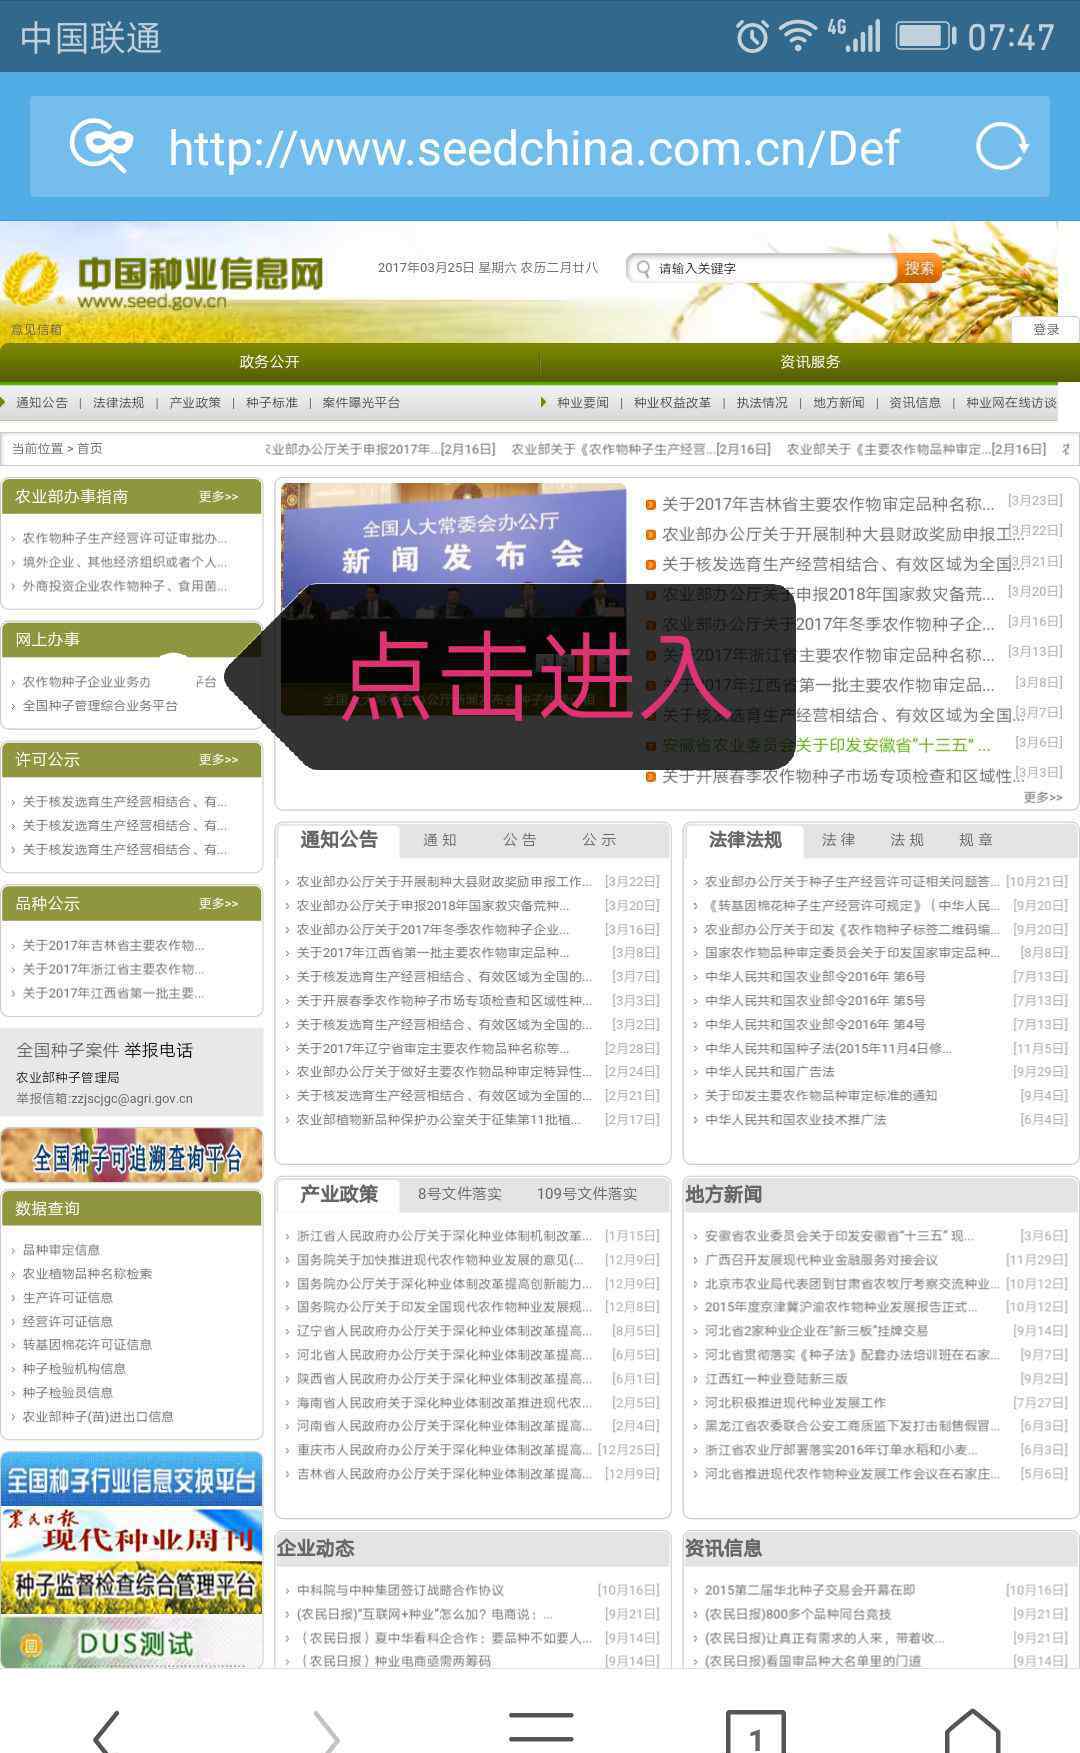Open 种业网在线访谈 in the sub navigation

(1011, 403)
